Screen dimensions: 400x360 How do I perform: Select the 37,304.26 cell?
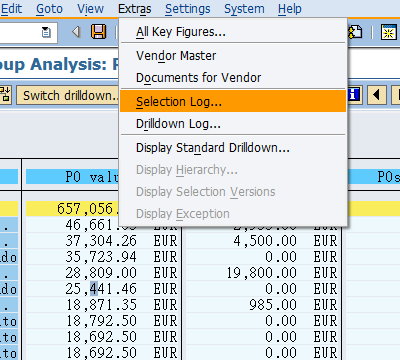101,241
